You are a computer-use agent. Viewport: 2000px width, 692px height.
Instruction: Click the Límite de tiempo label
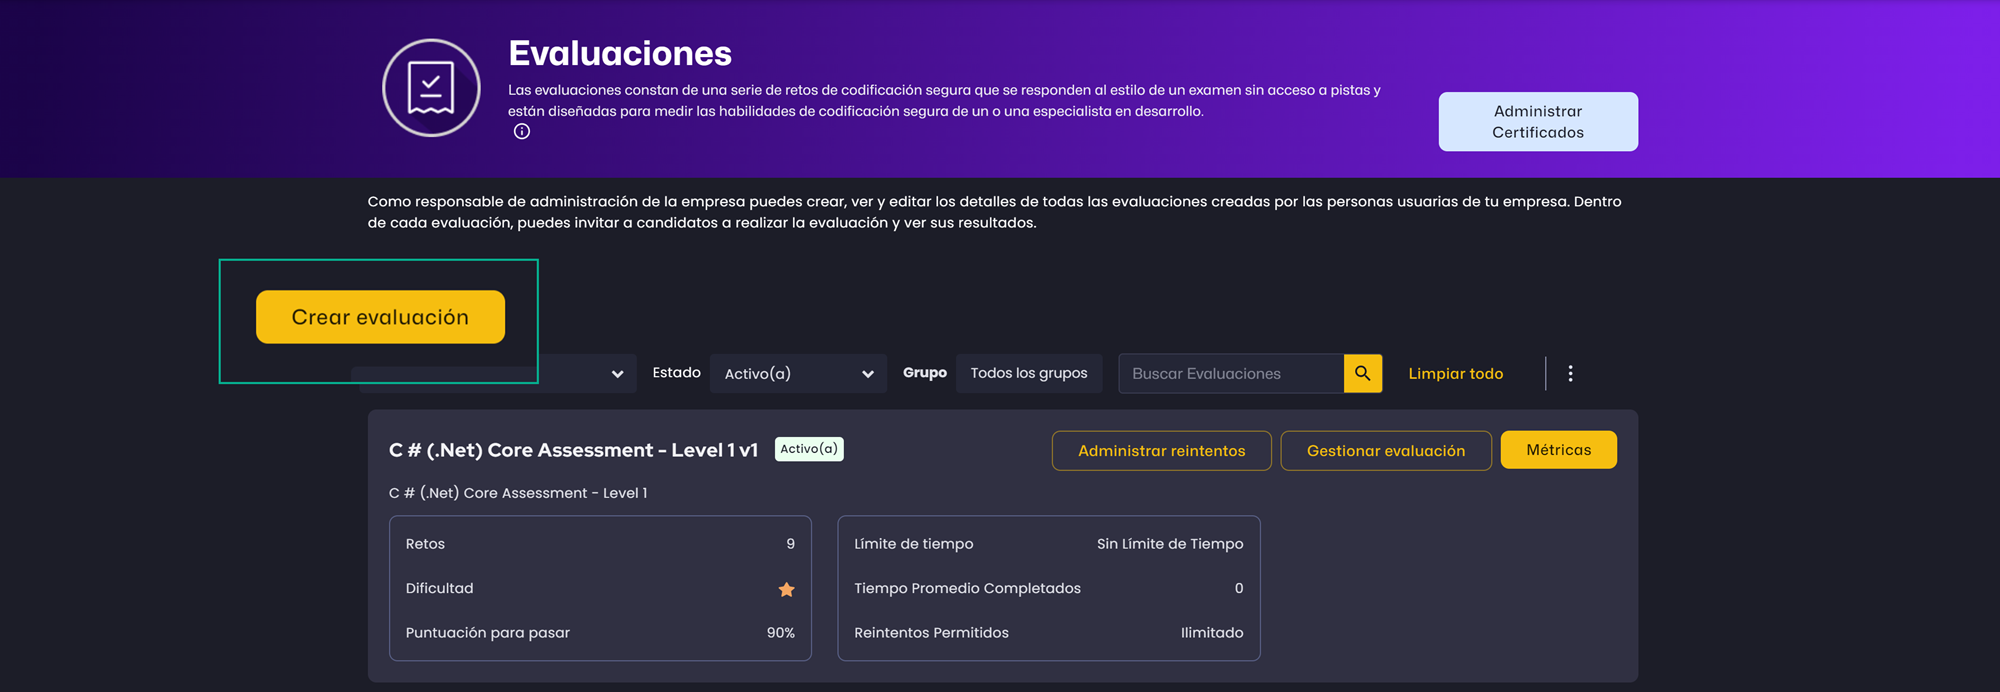click(x=913, y=544)
